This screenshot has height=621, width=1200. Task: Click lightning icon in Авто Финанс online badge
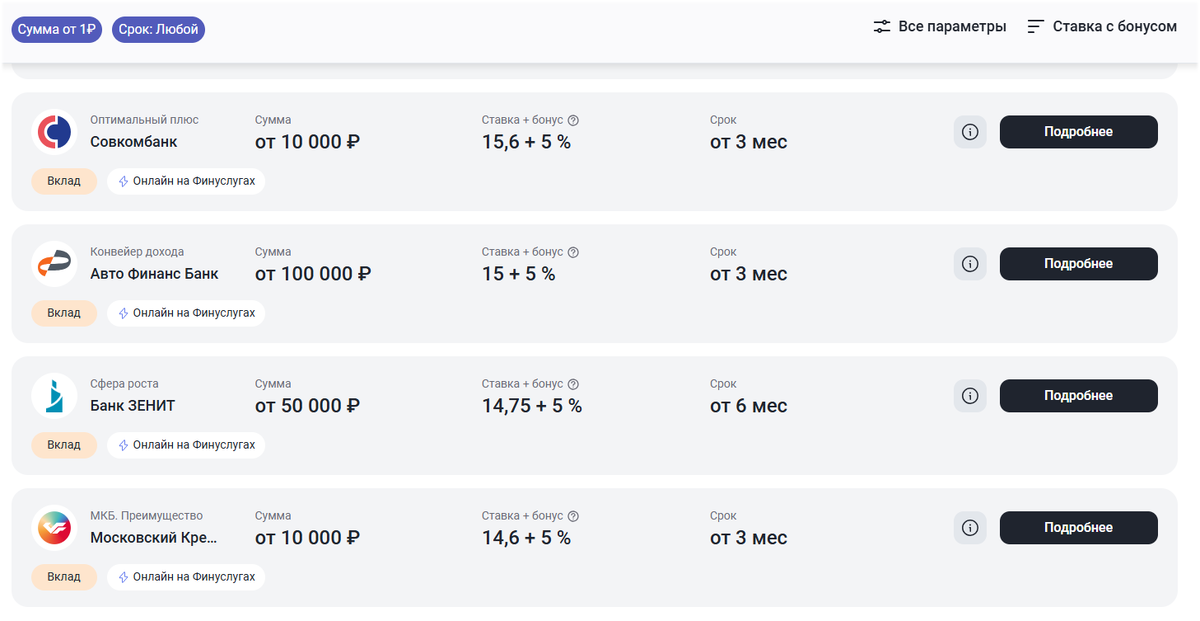(x=124, y=313)
